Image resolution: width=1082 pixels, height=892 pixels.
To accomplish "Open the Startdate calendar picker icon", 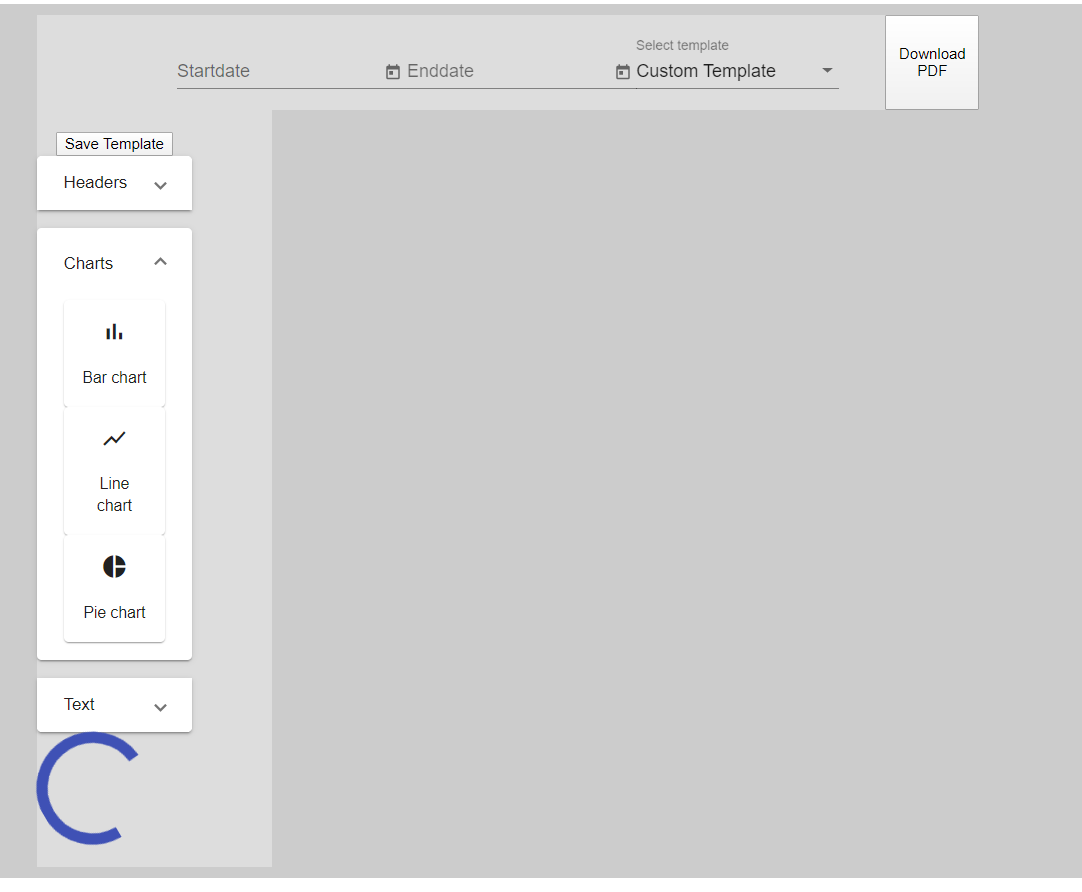I will [393, 72].
